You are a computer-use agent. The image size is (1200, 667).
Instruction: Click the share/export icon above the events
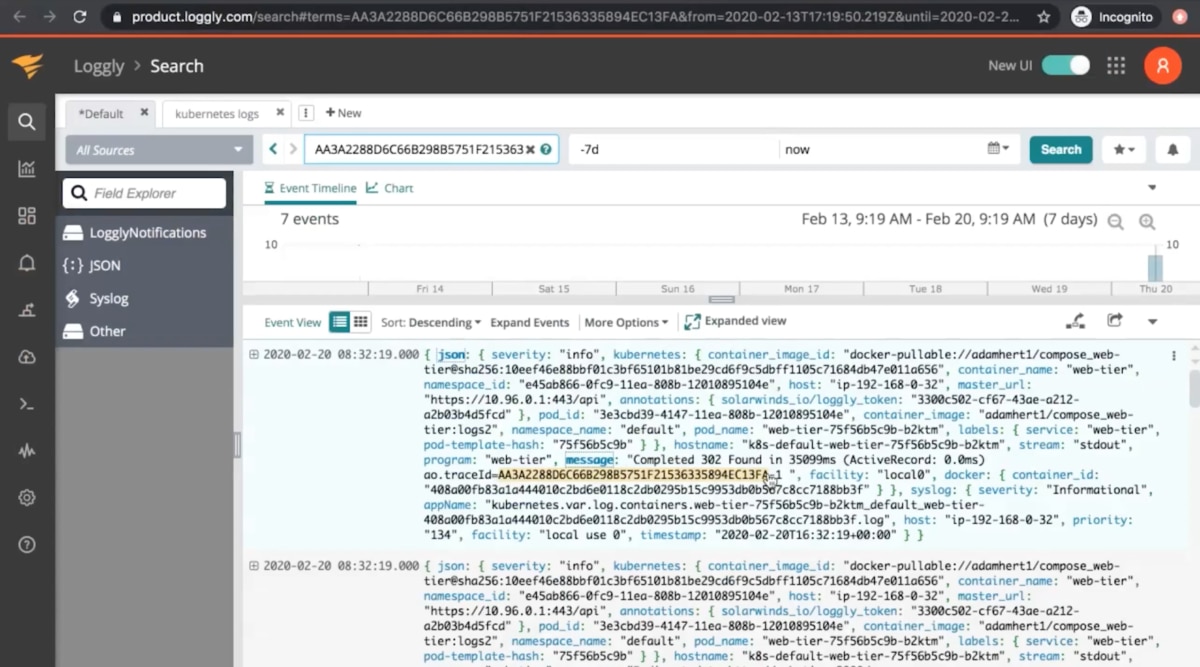click(1114, 320)
